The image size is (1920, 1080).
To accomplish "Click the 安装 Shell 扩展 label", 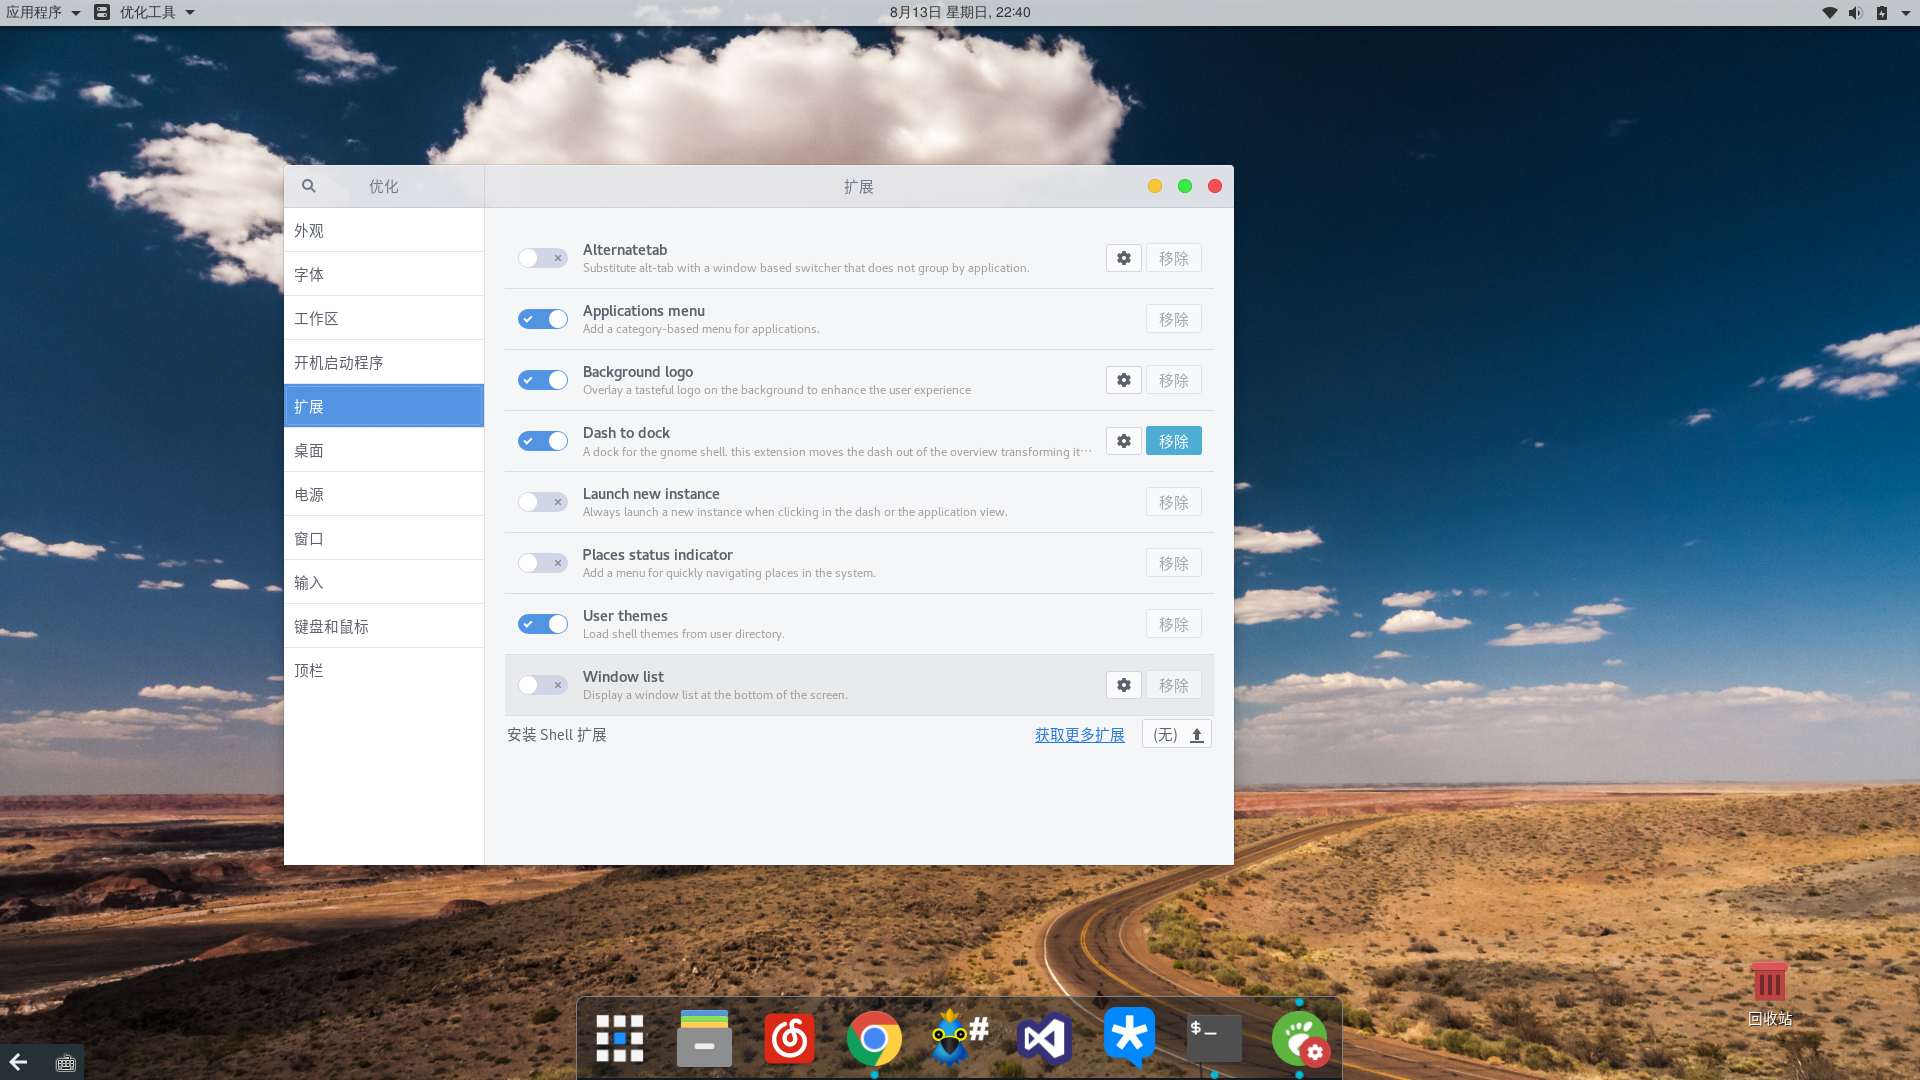I will [557, 735].
